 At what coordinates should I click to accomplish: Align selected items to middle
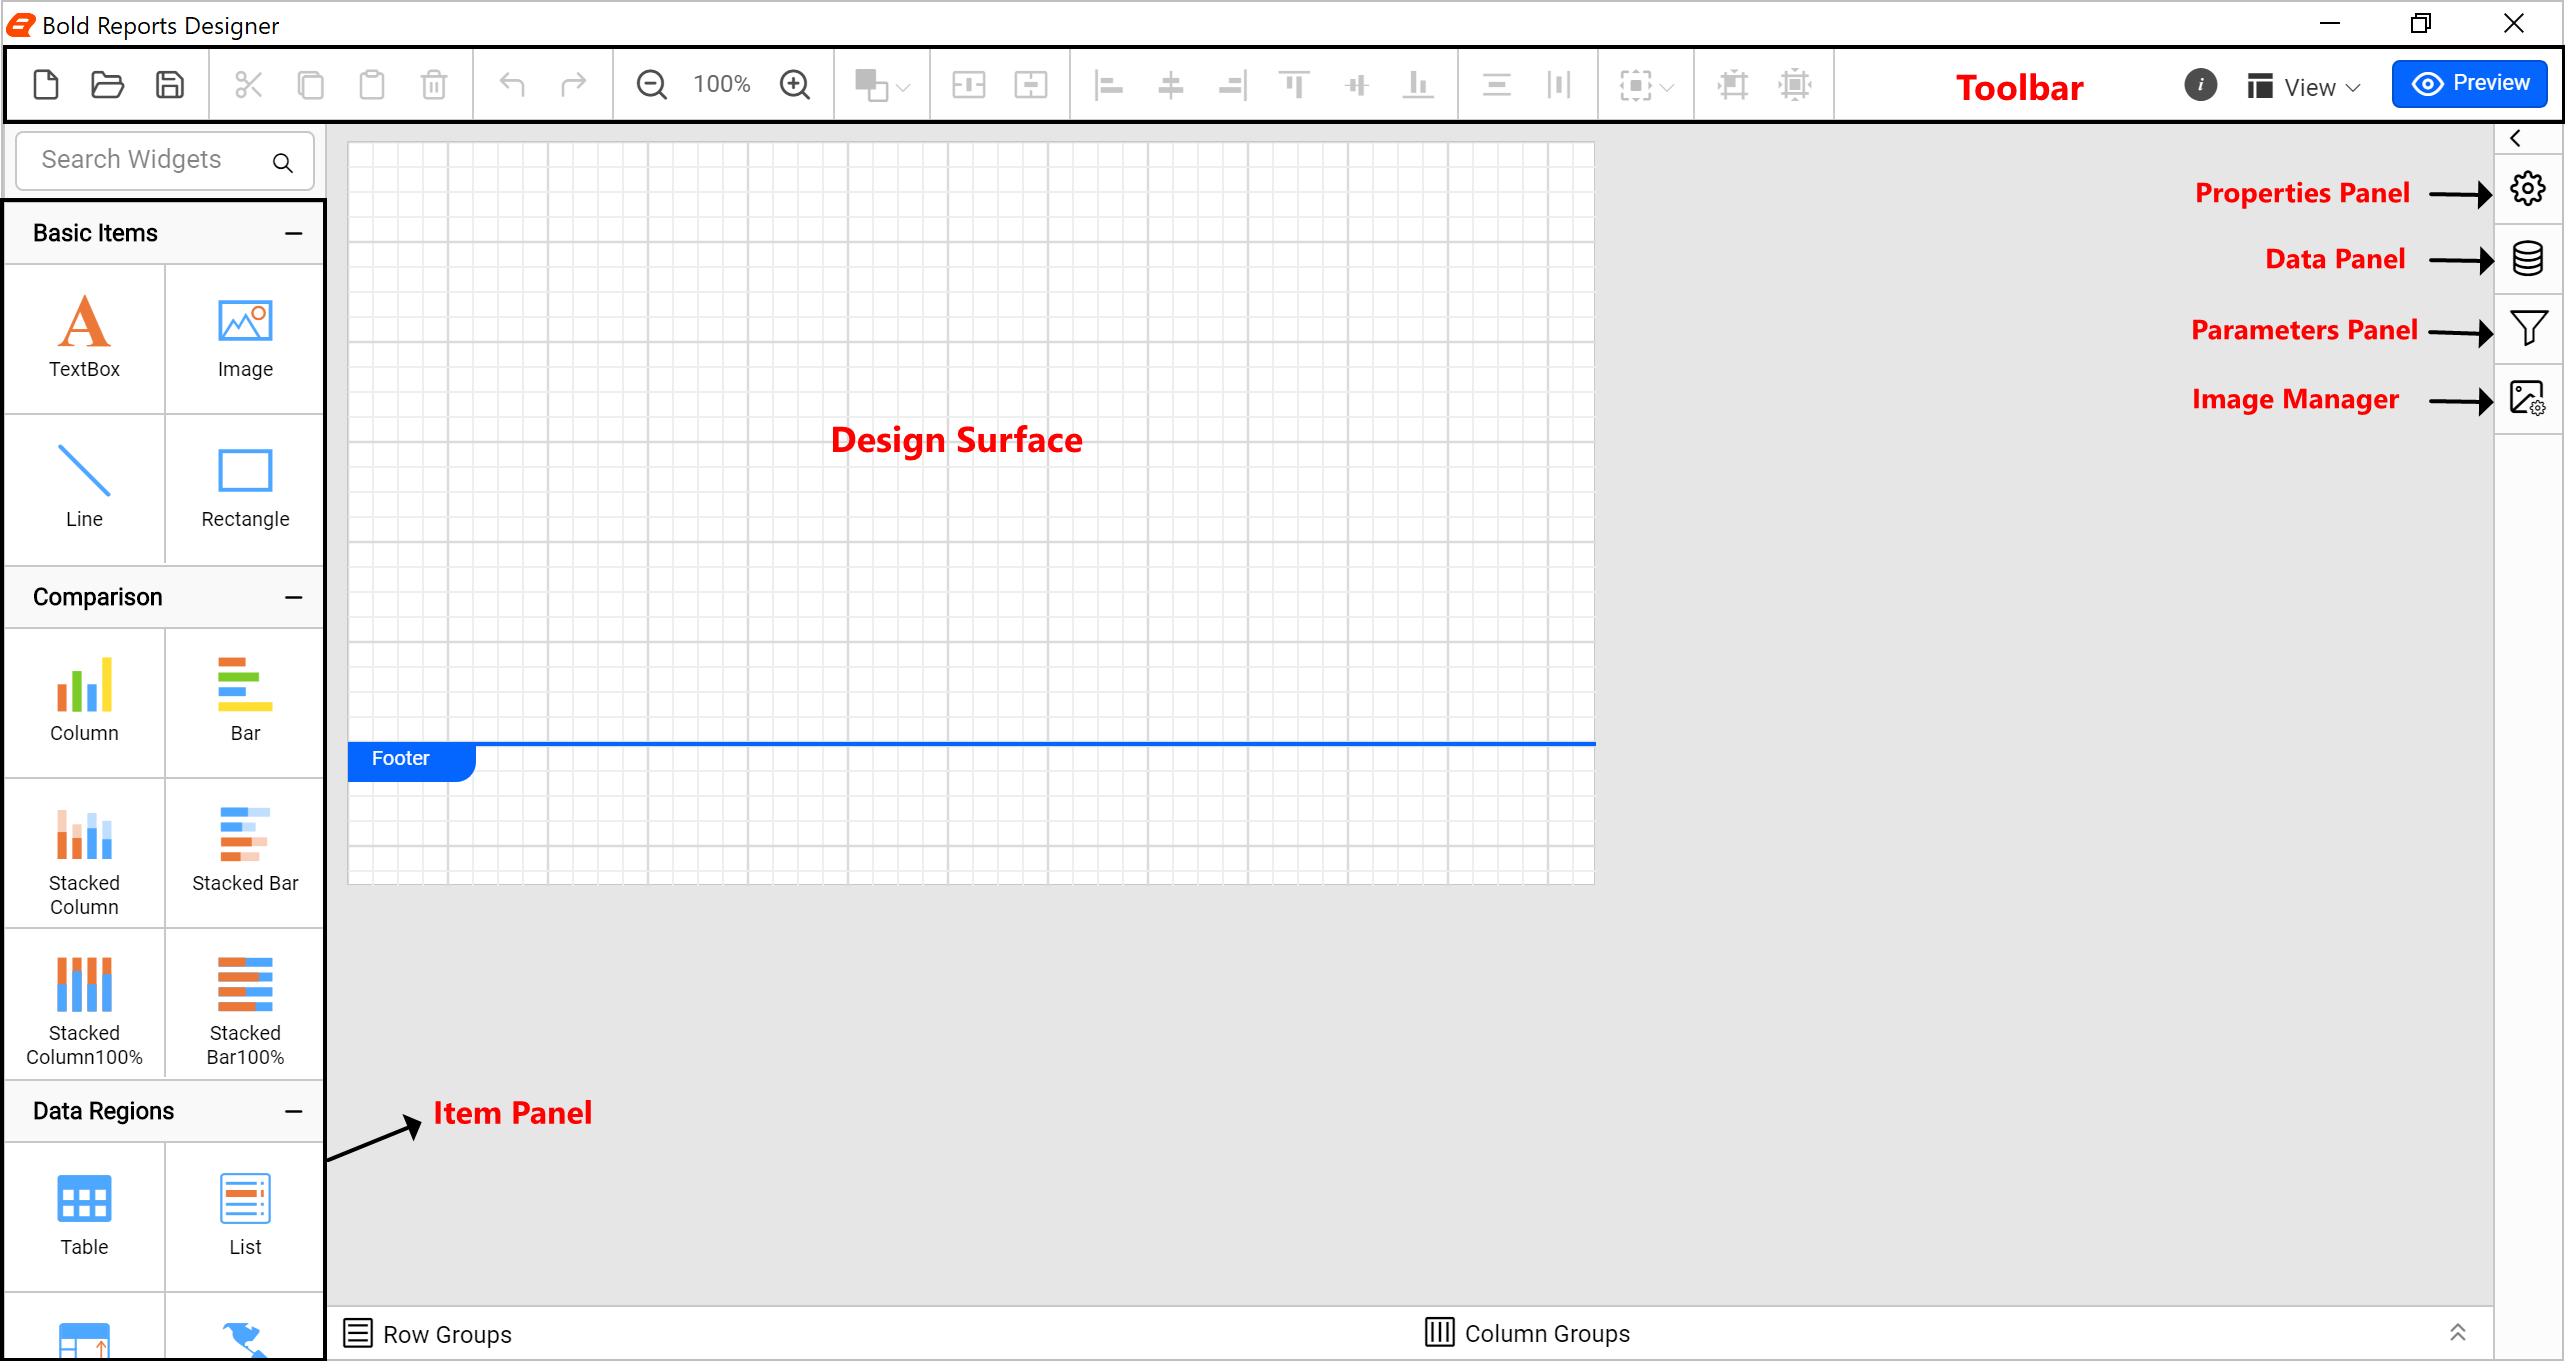pyautogui.click(x=1357, y=85)
